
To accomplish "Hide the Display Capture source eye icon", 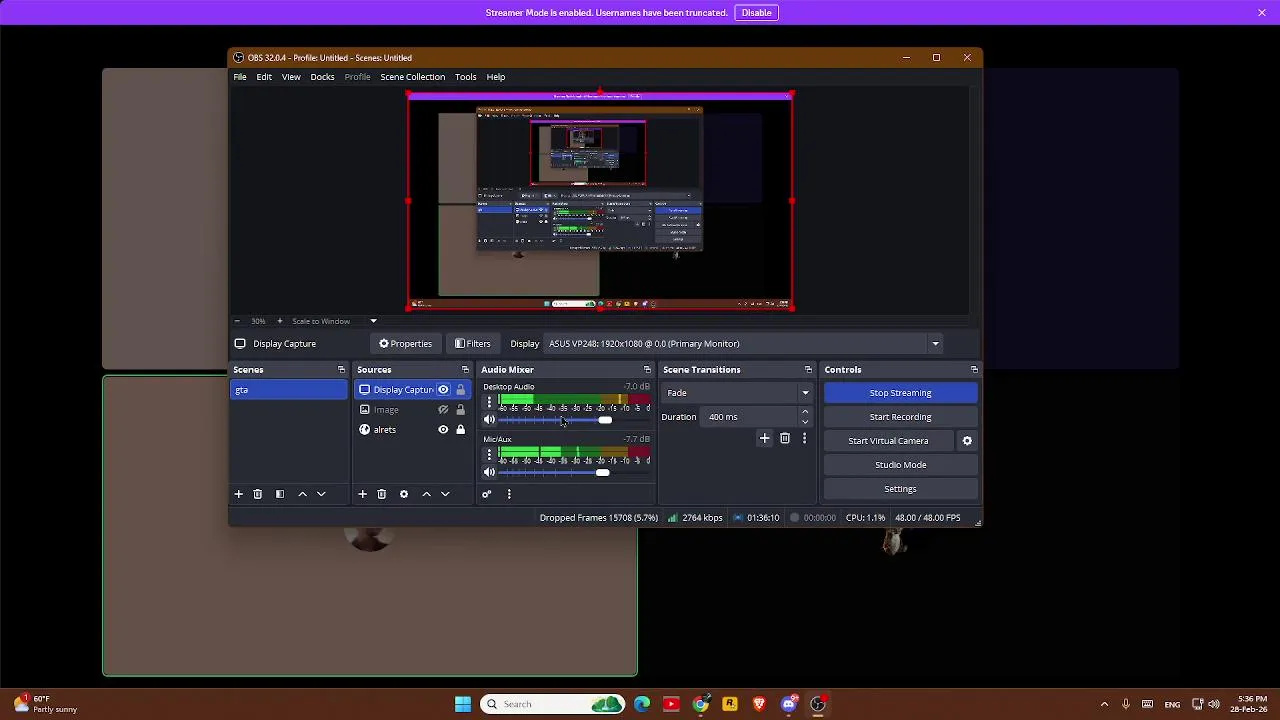I will [x=443, y=390].
